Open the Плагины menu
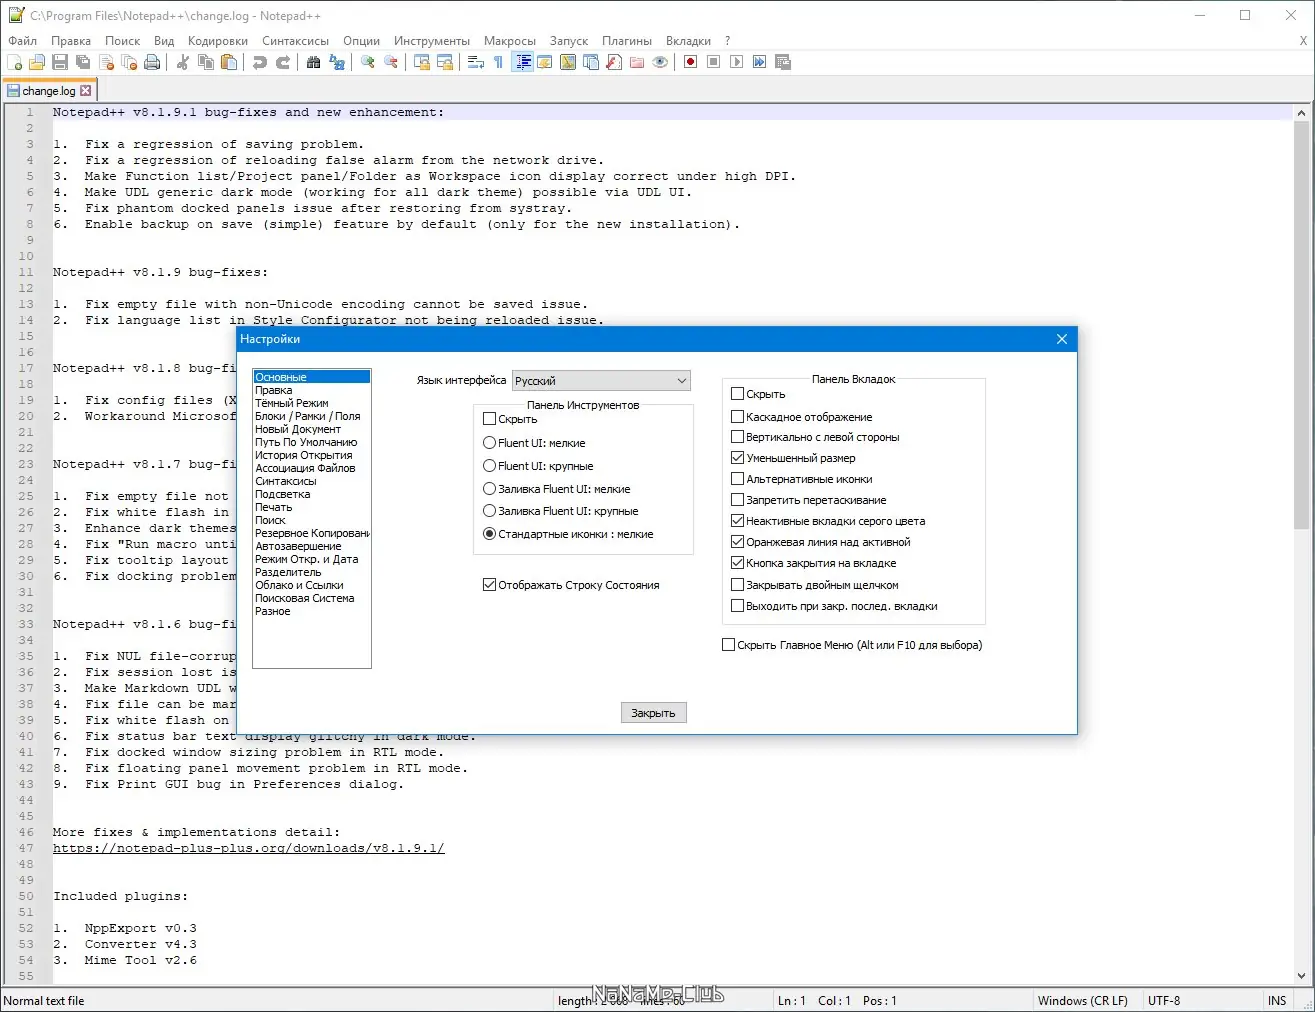1315x1012 pixels. coord(627,41)
